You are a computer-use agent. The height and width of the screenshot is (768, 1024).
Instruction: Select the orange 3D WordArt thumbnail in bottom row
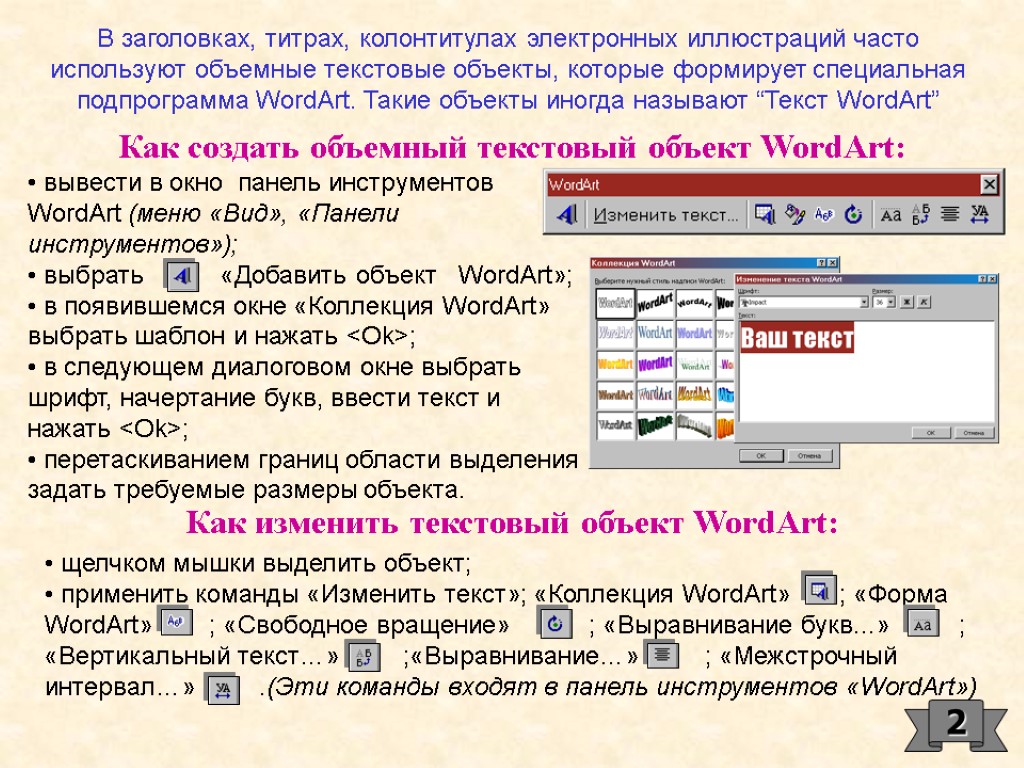(725, 426)
